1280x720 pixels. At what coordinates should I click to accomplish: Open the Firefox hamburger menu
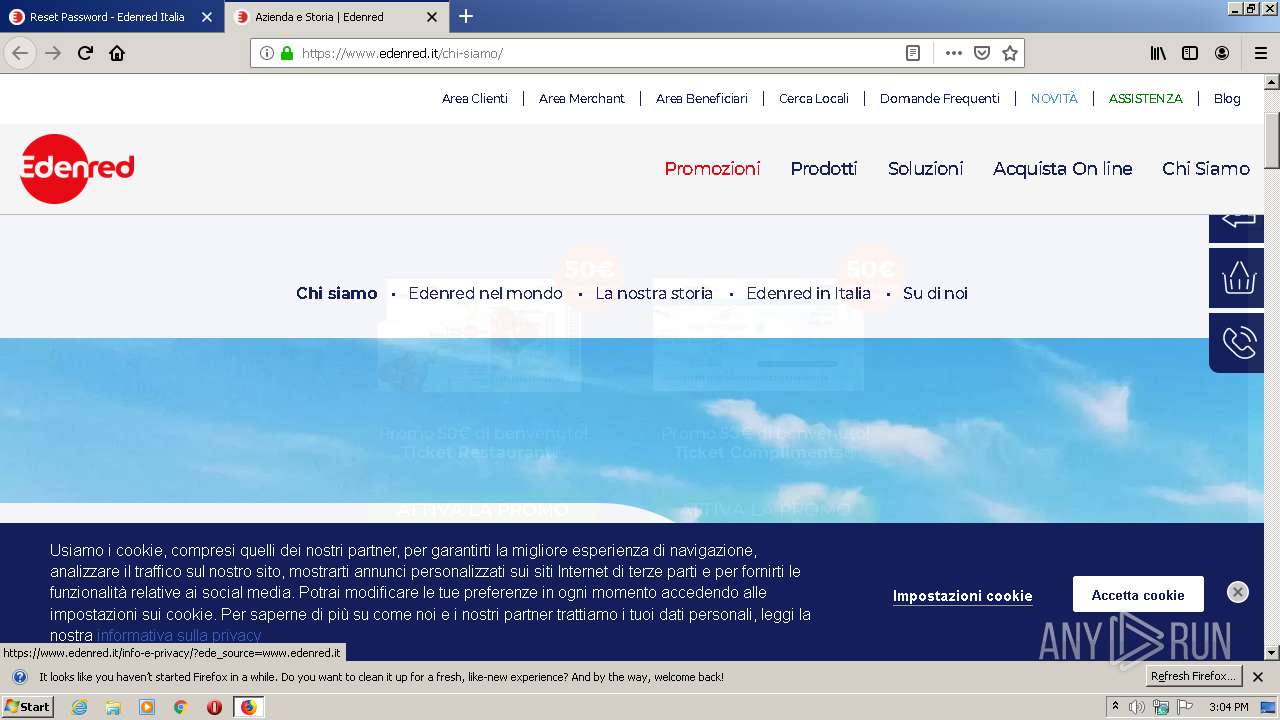coord(1260,53)
